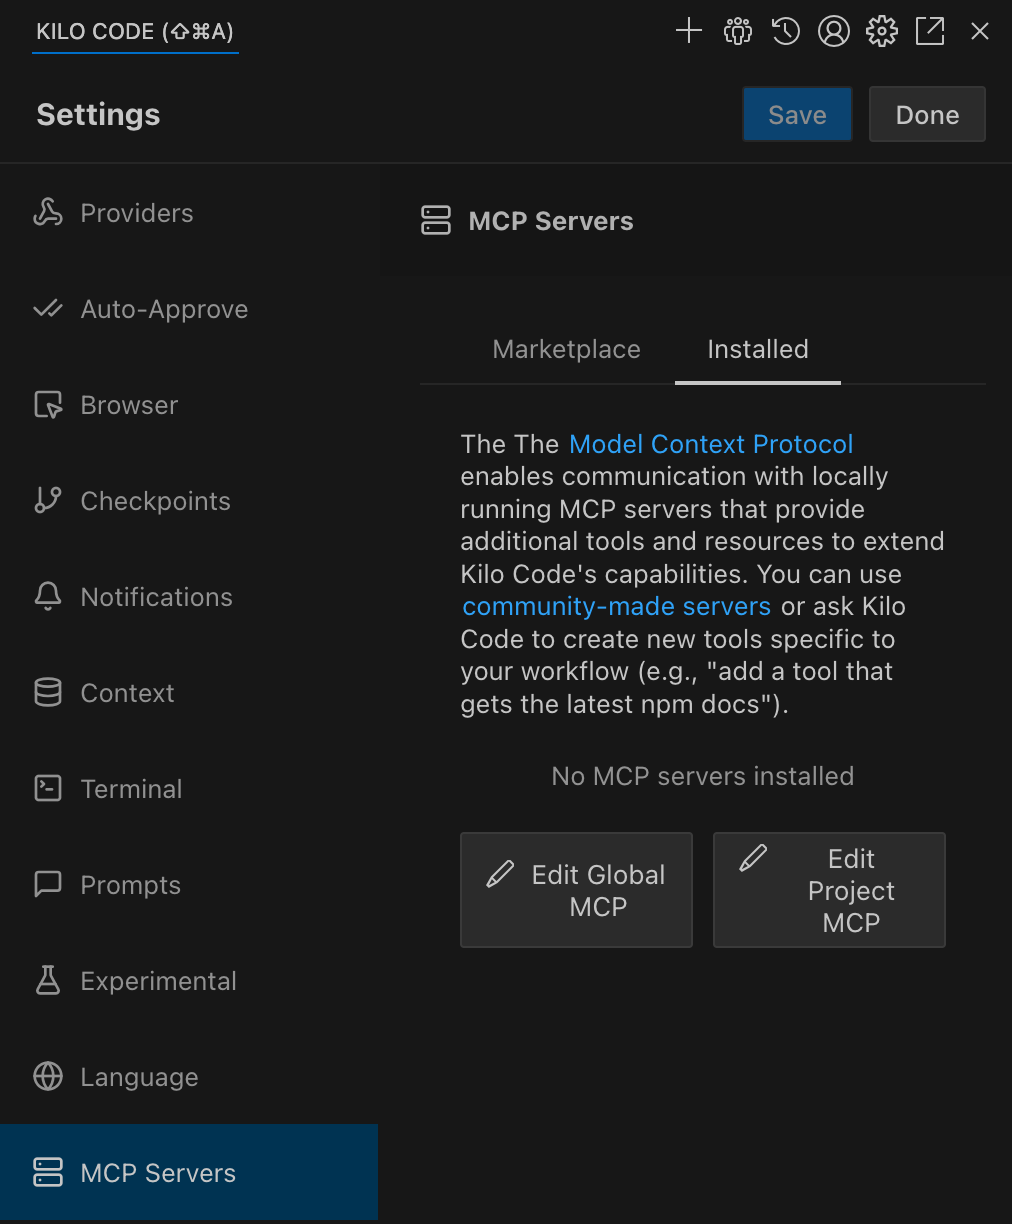Select the Auto-Approve settings section
Viewport: 1012px width, 1224px height.
point(164,309)
